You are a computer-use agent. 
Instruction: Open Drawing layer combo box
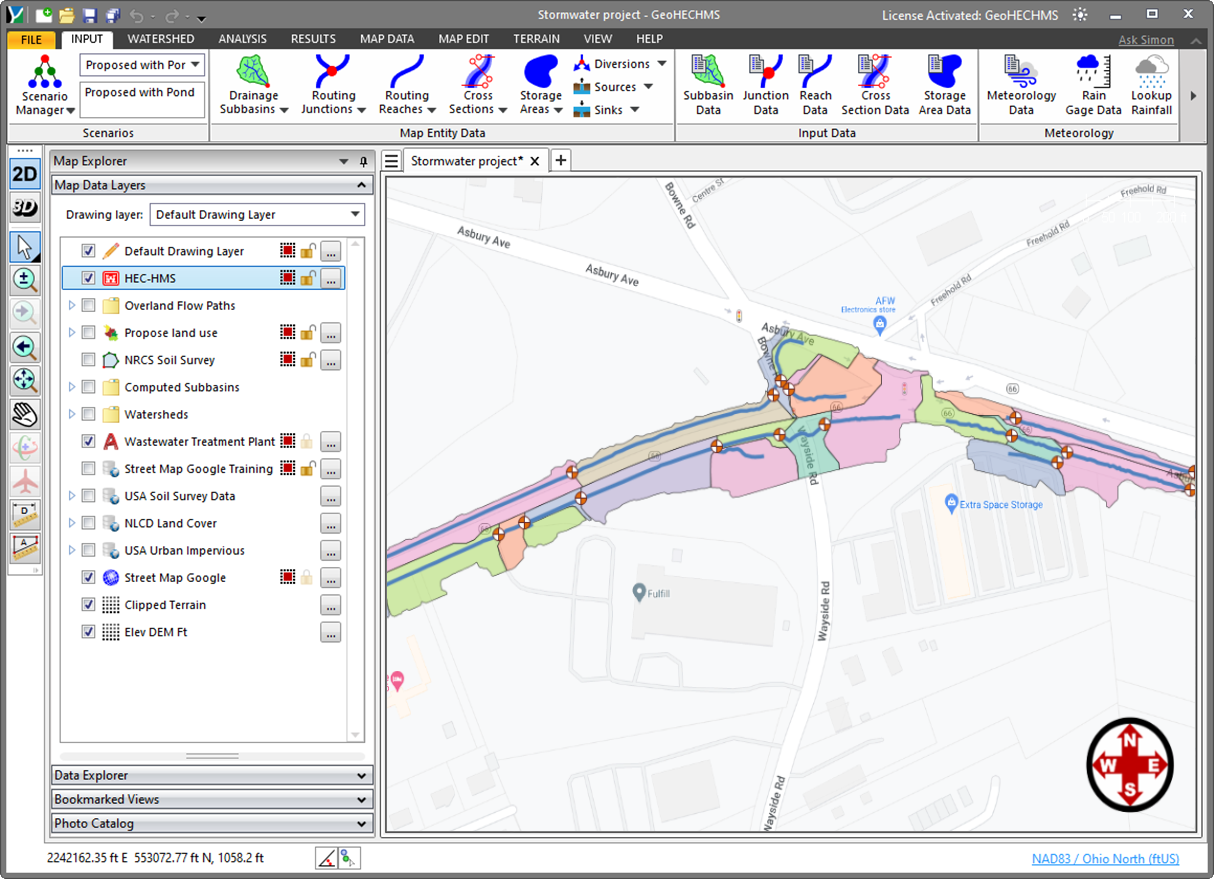coord(257,214)
